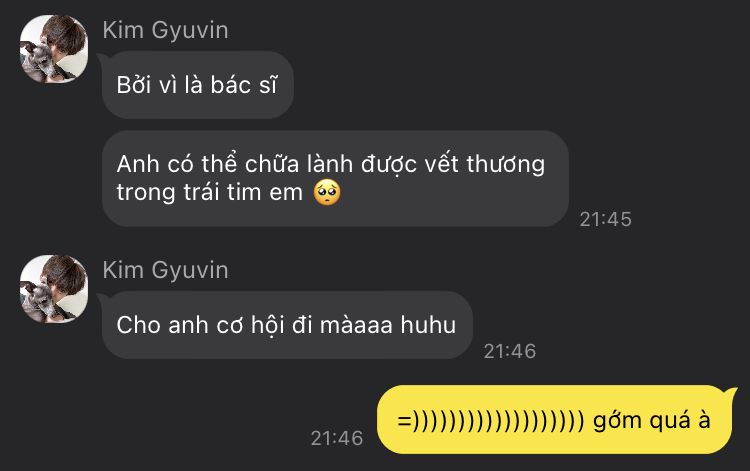Open the first Kim Gyuvin profile avatar
Screen dimensions: 750x471
coord(54,49)
